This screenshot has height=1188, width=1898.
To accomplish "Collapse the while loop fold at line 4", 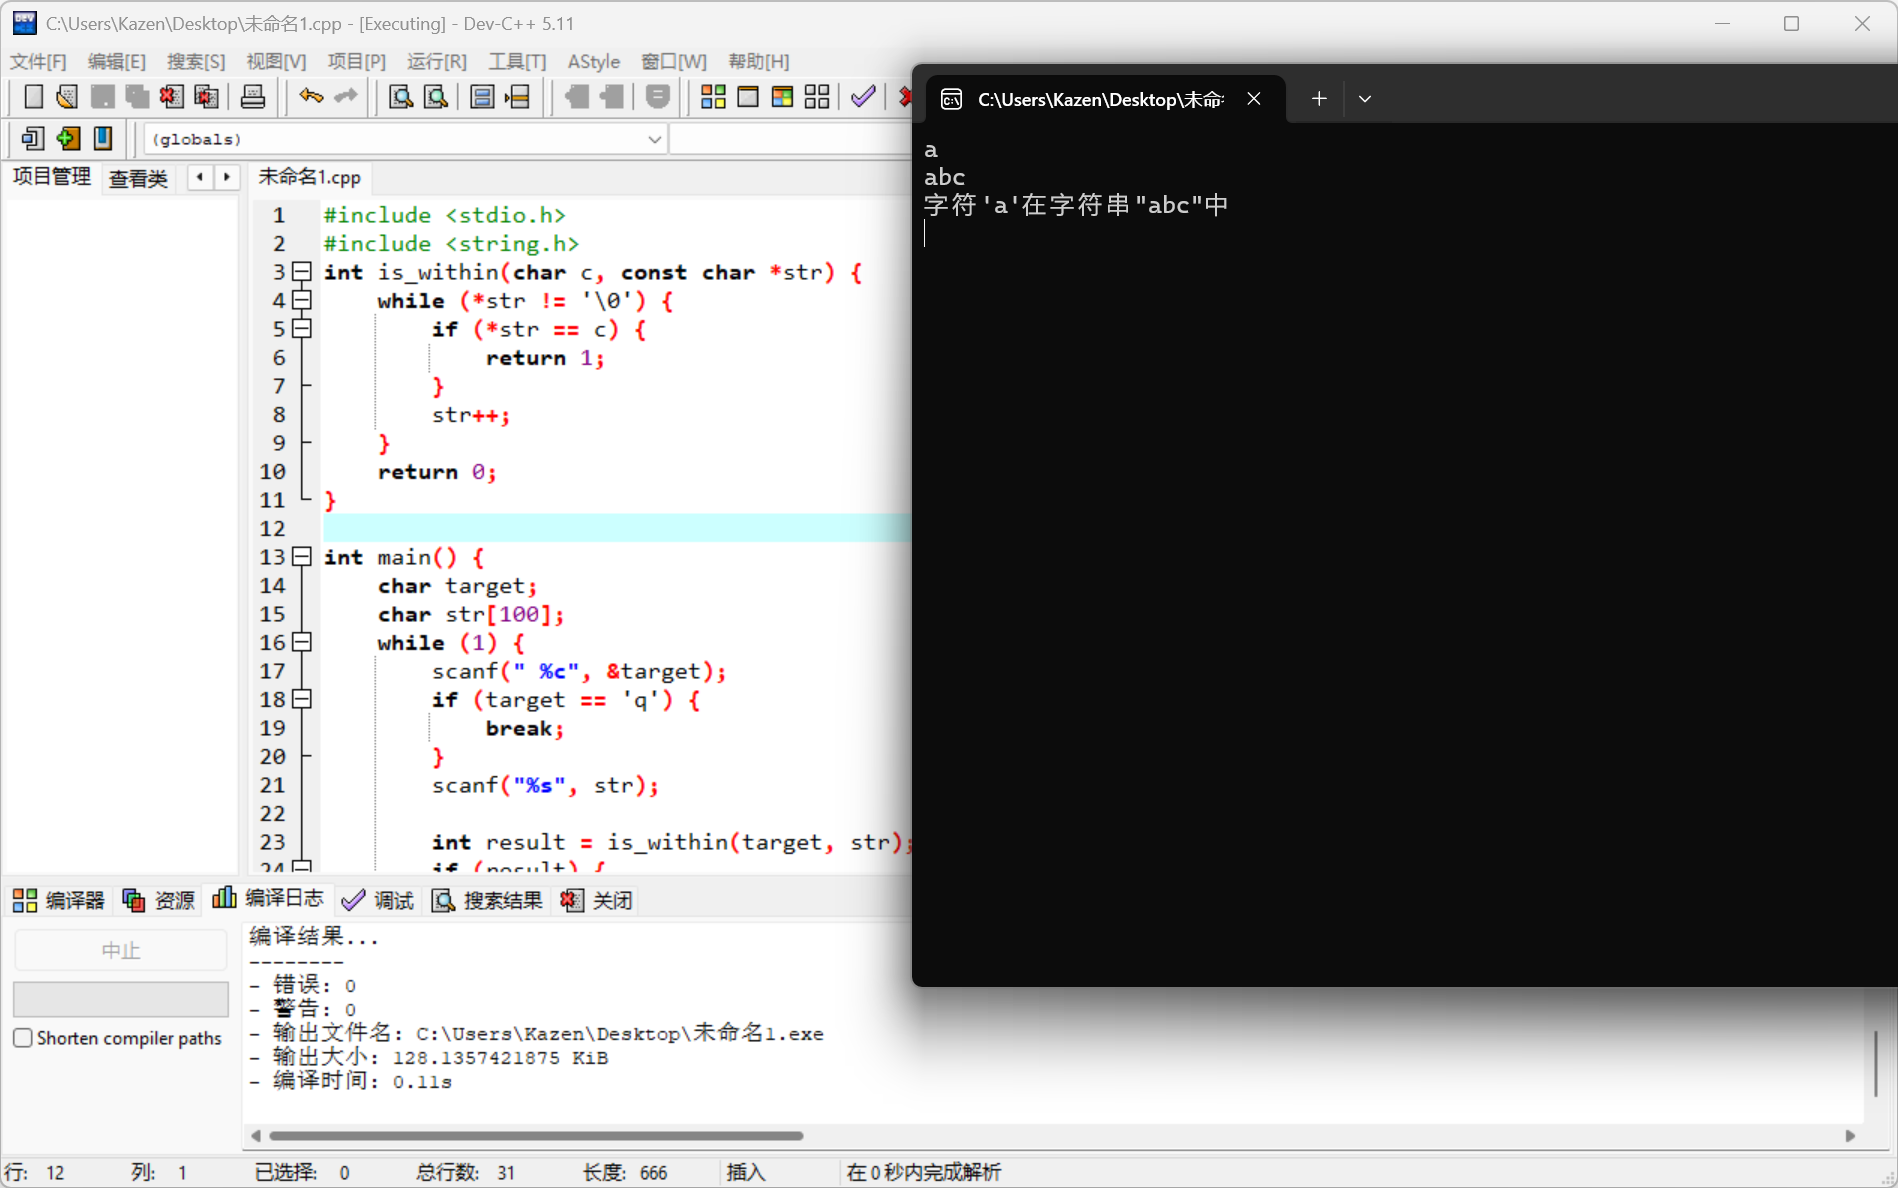I will coord(302,300).
